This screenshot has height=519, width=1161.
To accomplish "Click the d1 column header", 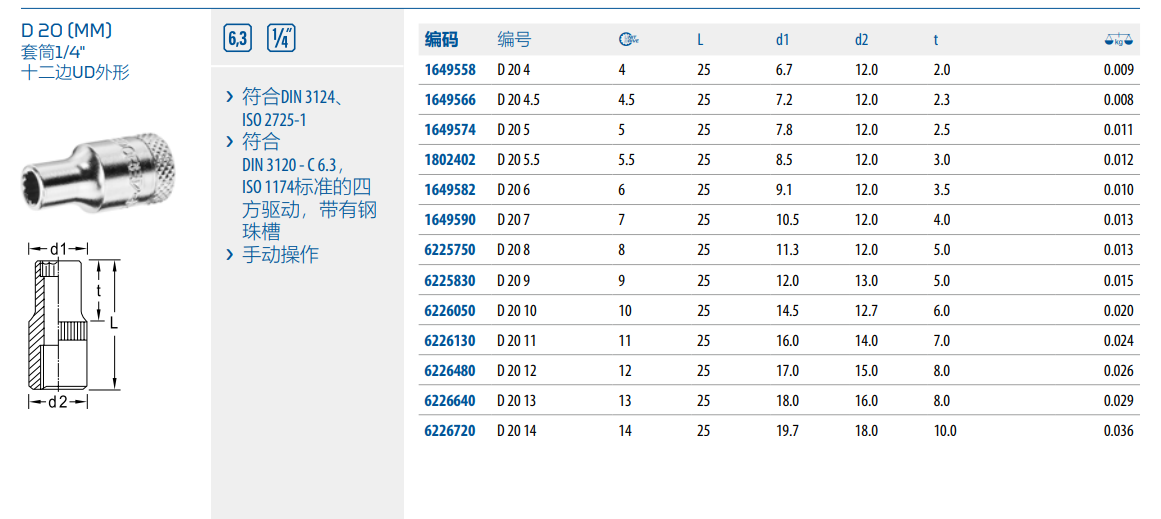I will 783,40.
